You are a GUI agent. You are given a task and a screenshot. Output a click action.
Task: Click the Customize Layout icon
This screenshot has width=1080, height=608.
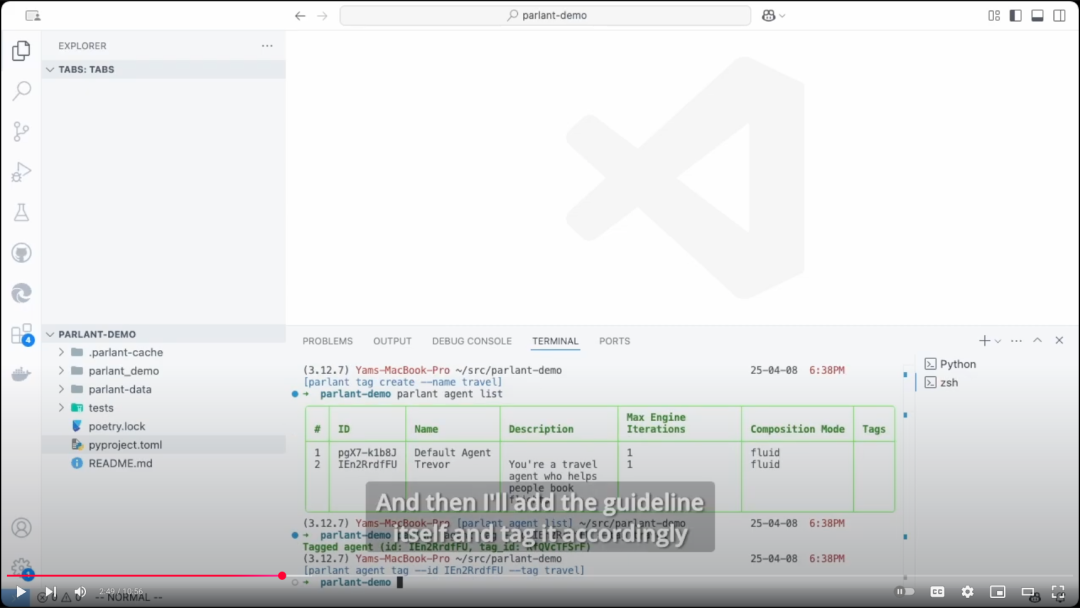(994, 15)
